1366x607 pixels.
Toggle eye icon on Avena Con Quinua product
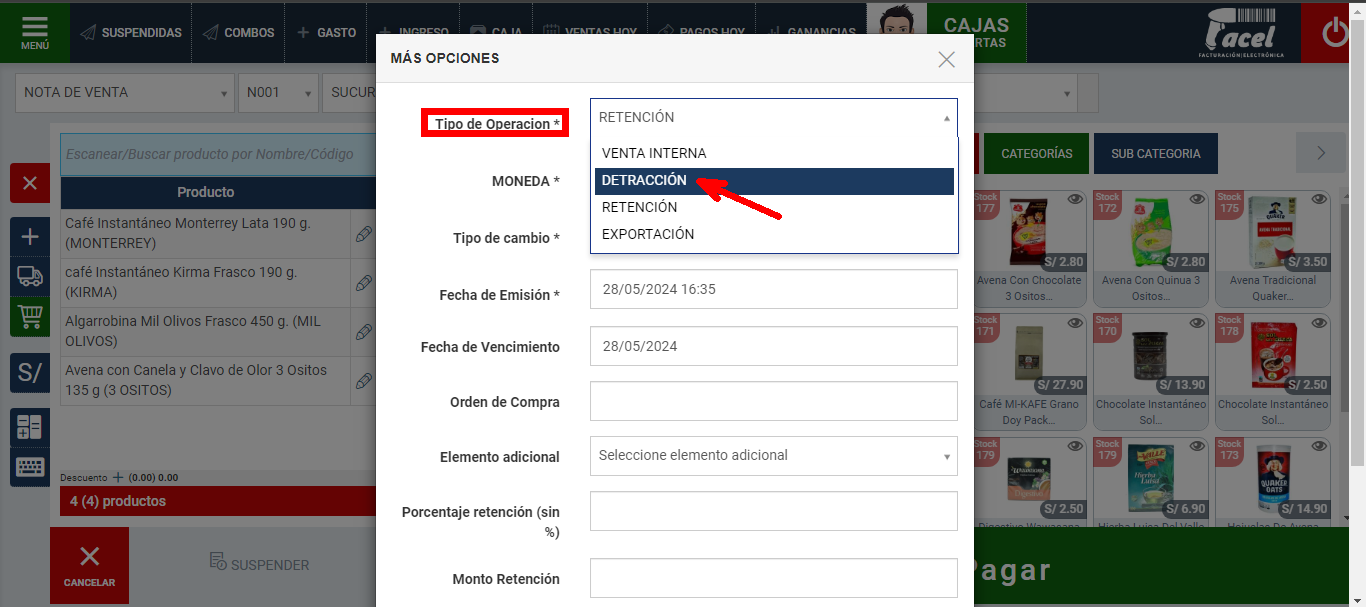tap(1196, 200)
